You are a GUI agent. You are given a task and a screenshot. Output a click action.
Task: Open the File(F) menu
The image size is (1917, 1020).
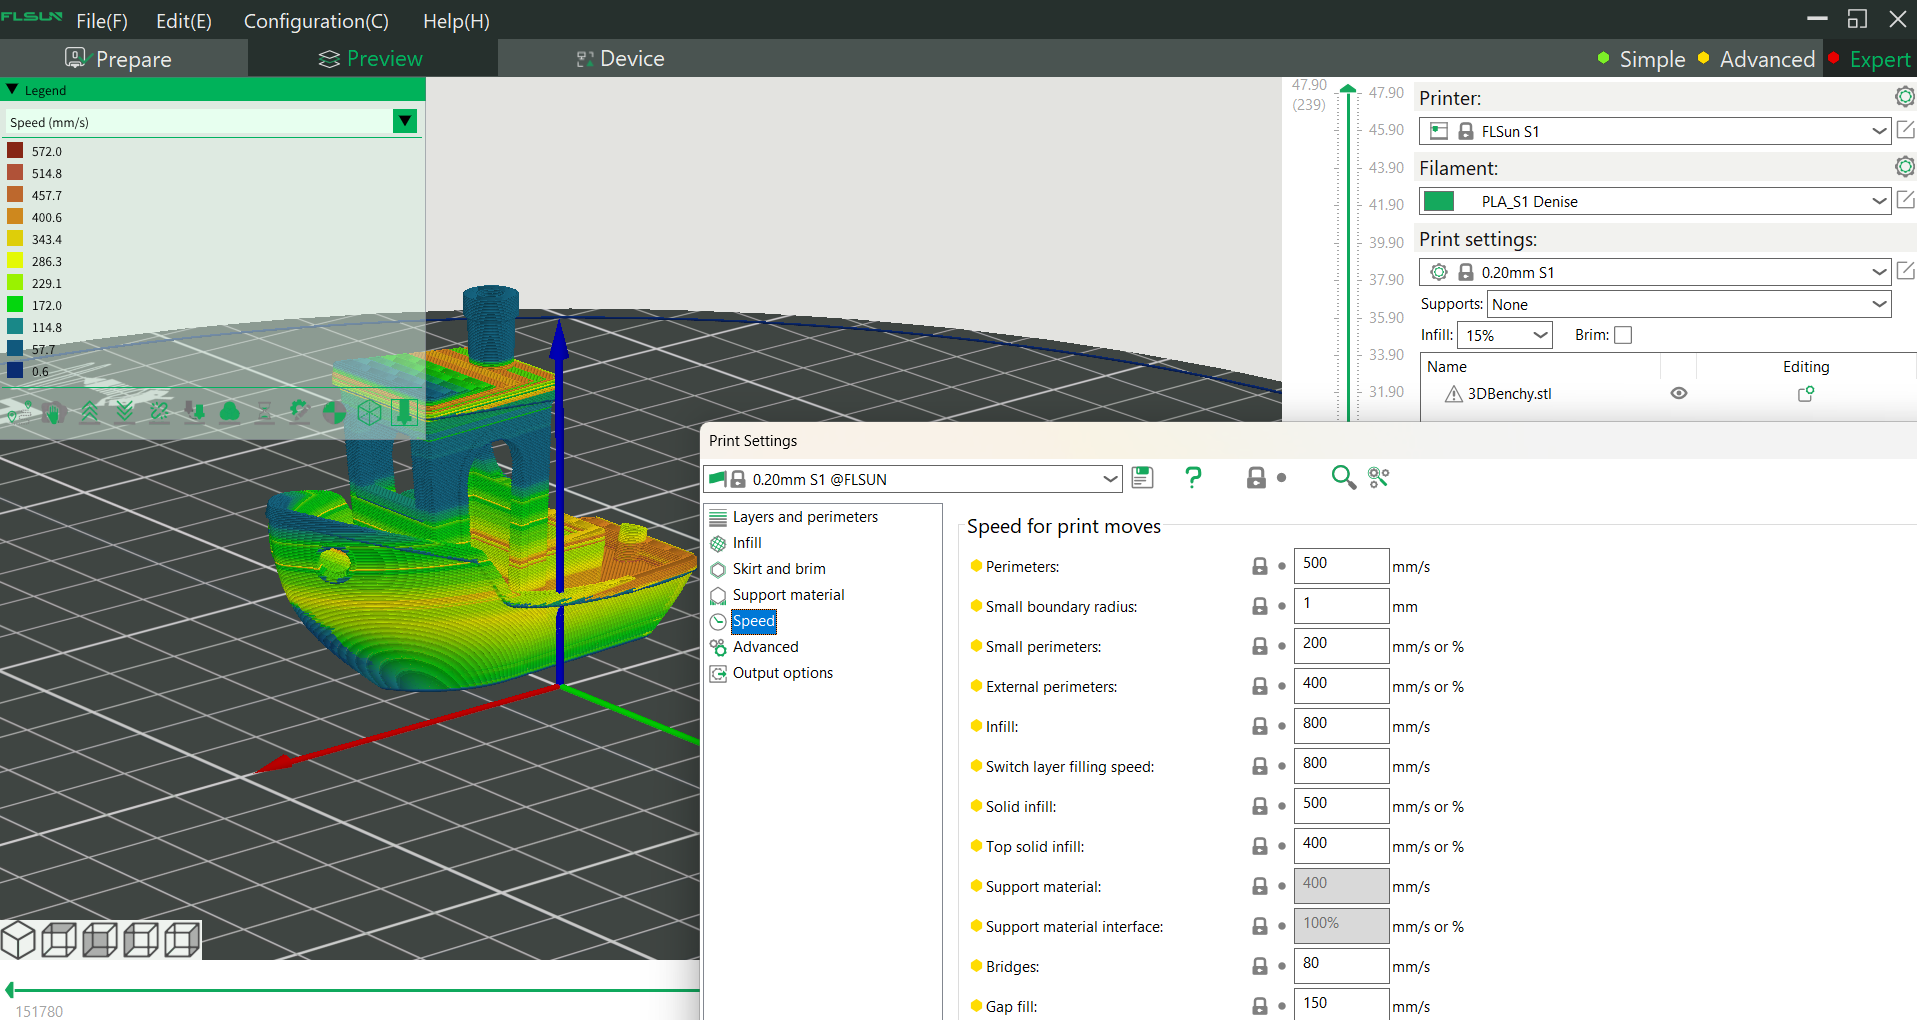click(x=102, y=21)
